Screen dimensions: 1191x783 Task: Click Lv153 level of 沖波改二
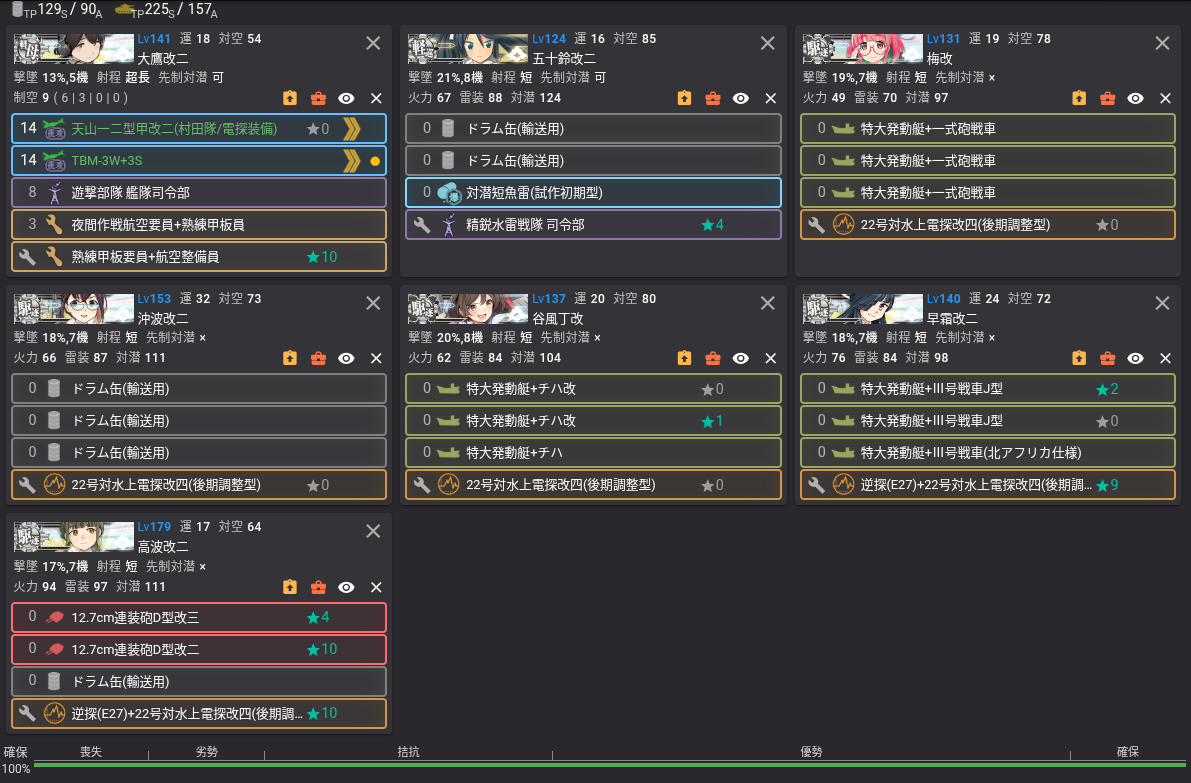coord(154,299)
